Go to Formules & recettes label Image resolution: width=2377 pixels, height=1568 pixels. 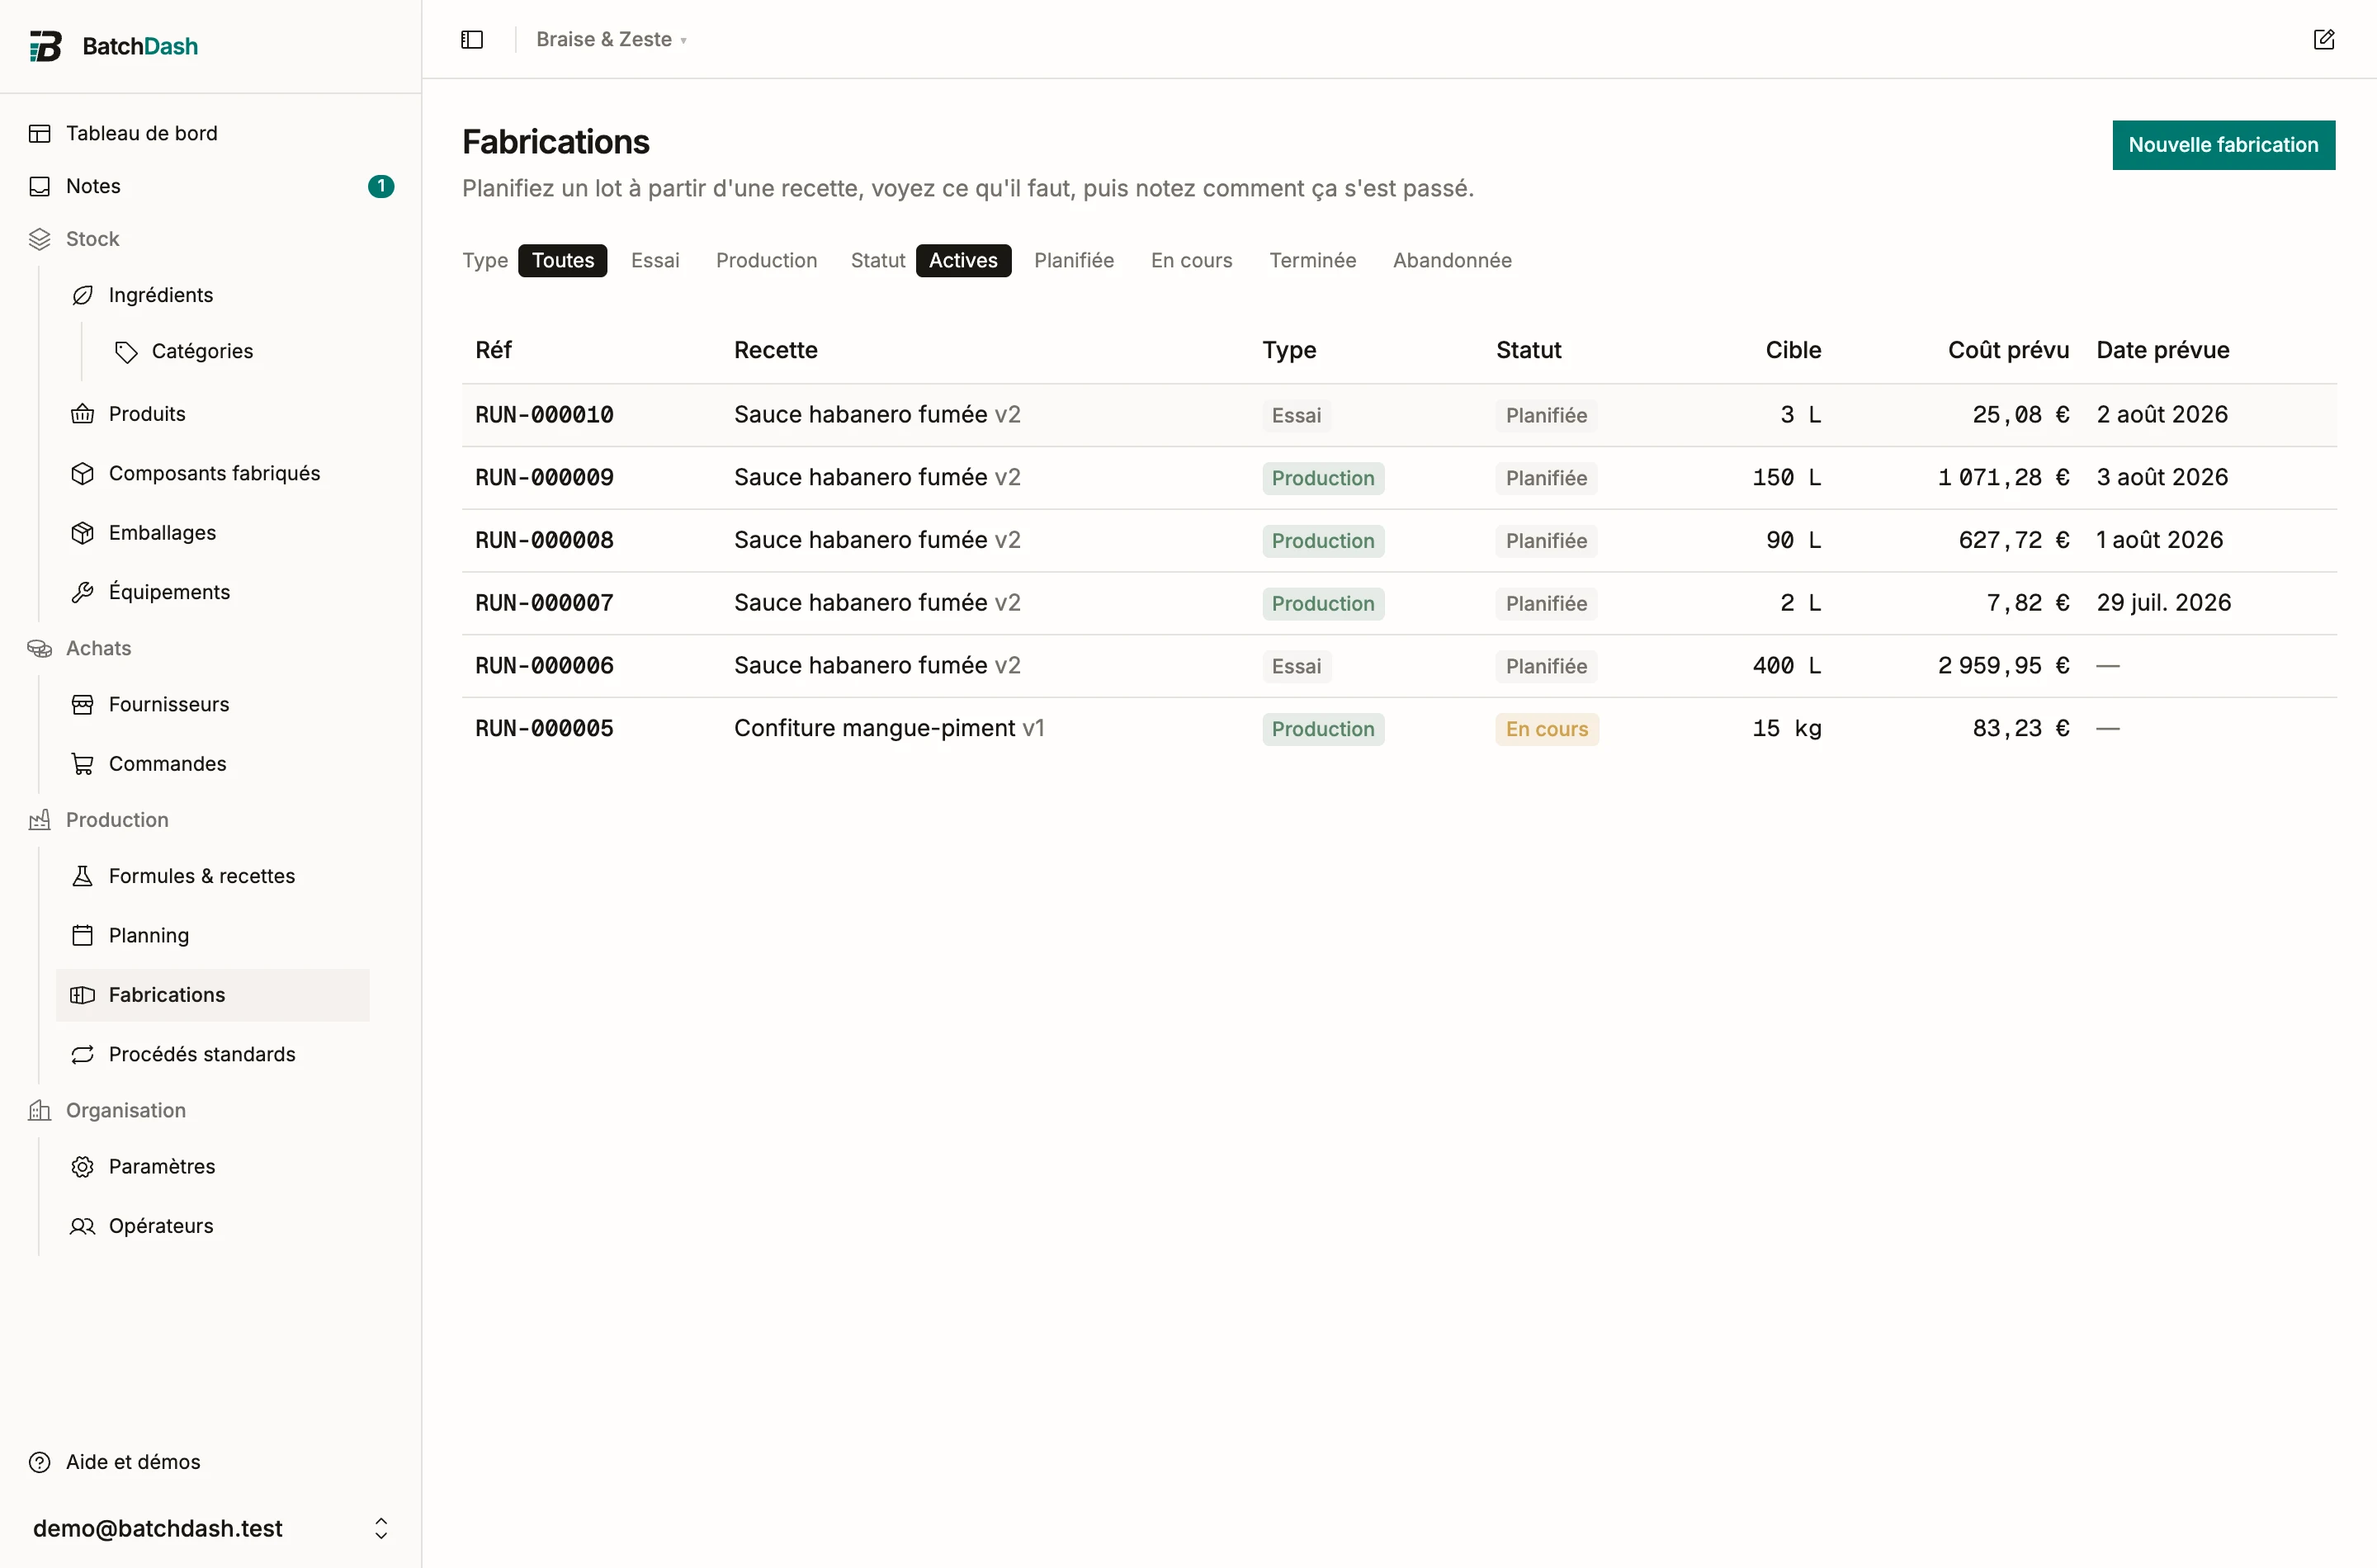pyautogui.click(x=202, y=876)
